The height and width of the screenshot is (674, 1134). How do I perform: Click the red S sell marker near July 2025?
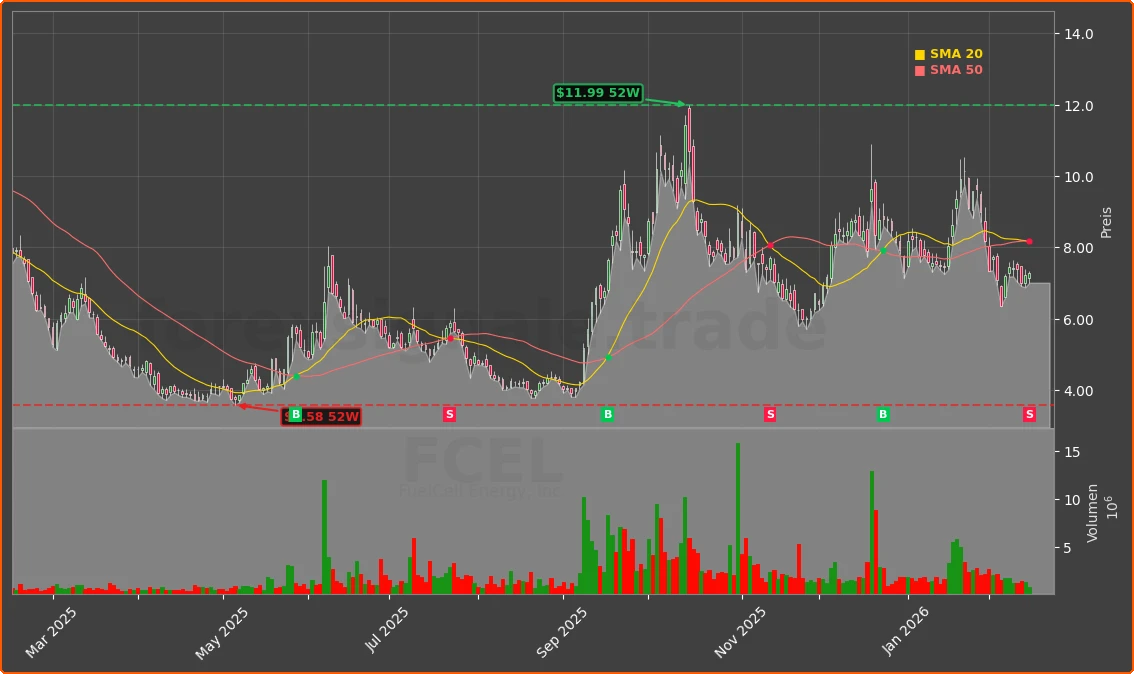coord(449,413)
